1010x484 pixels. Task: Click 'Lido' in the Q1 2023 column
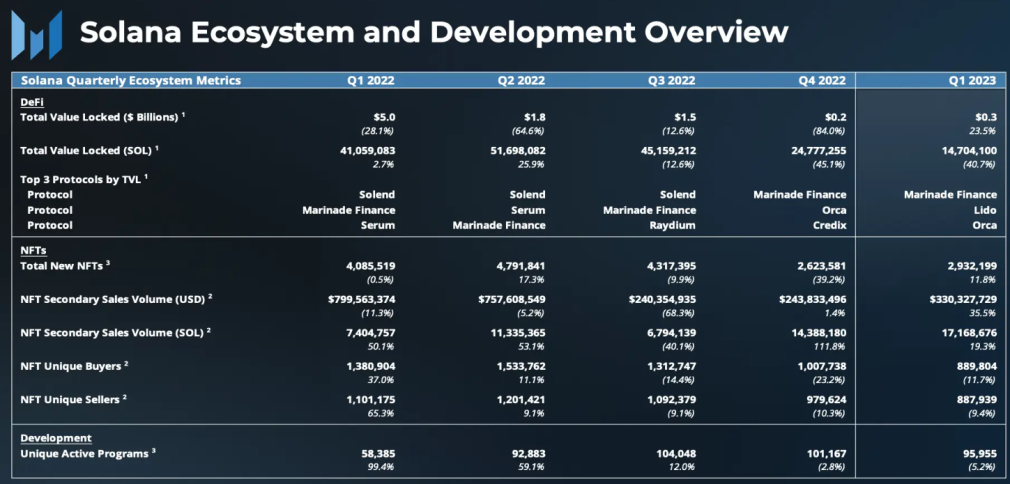[986, 210]
